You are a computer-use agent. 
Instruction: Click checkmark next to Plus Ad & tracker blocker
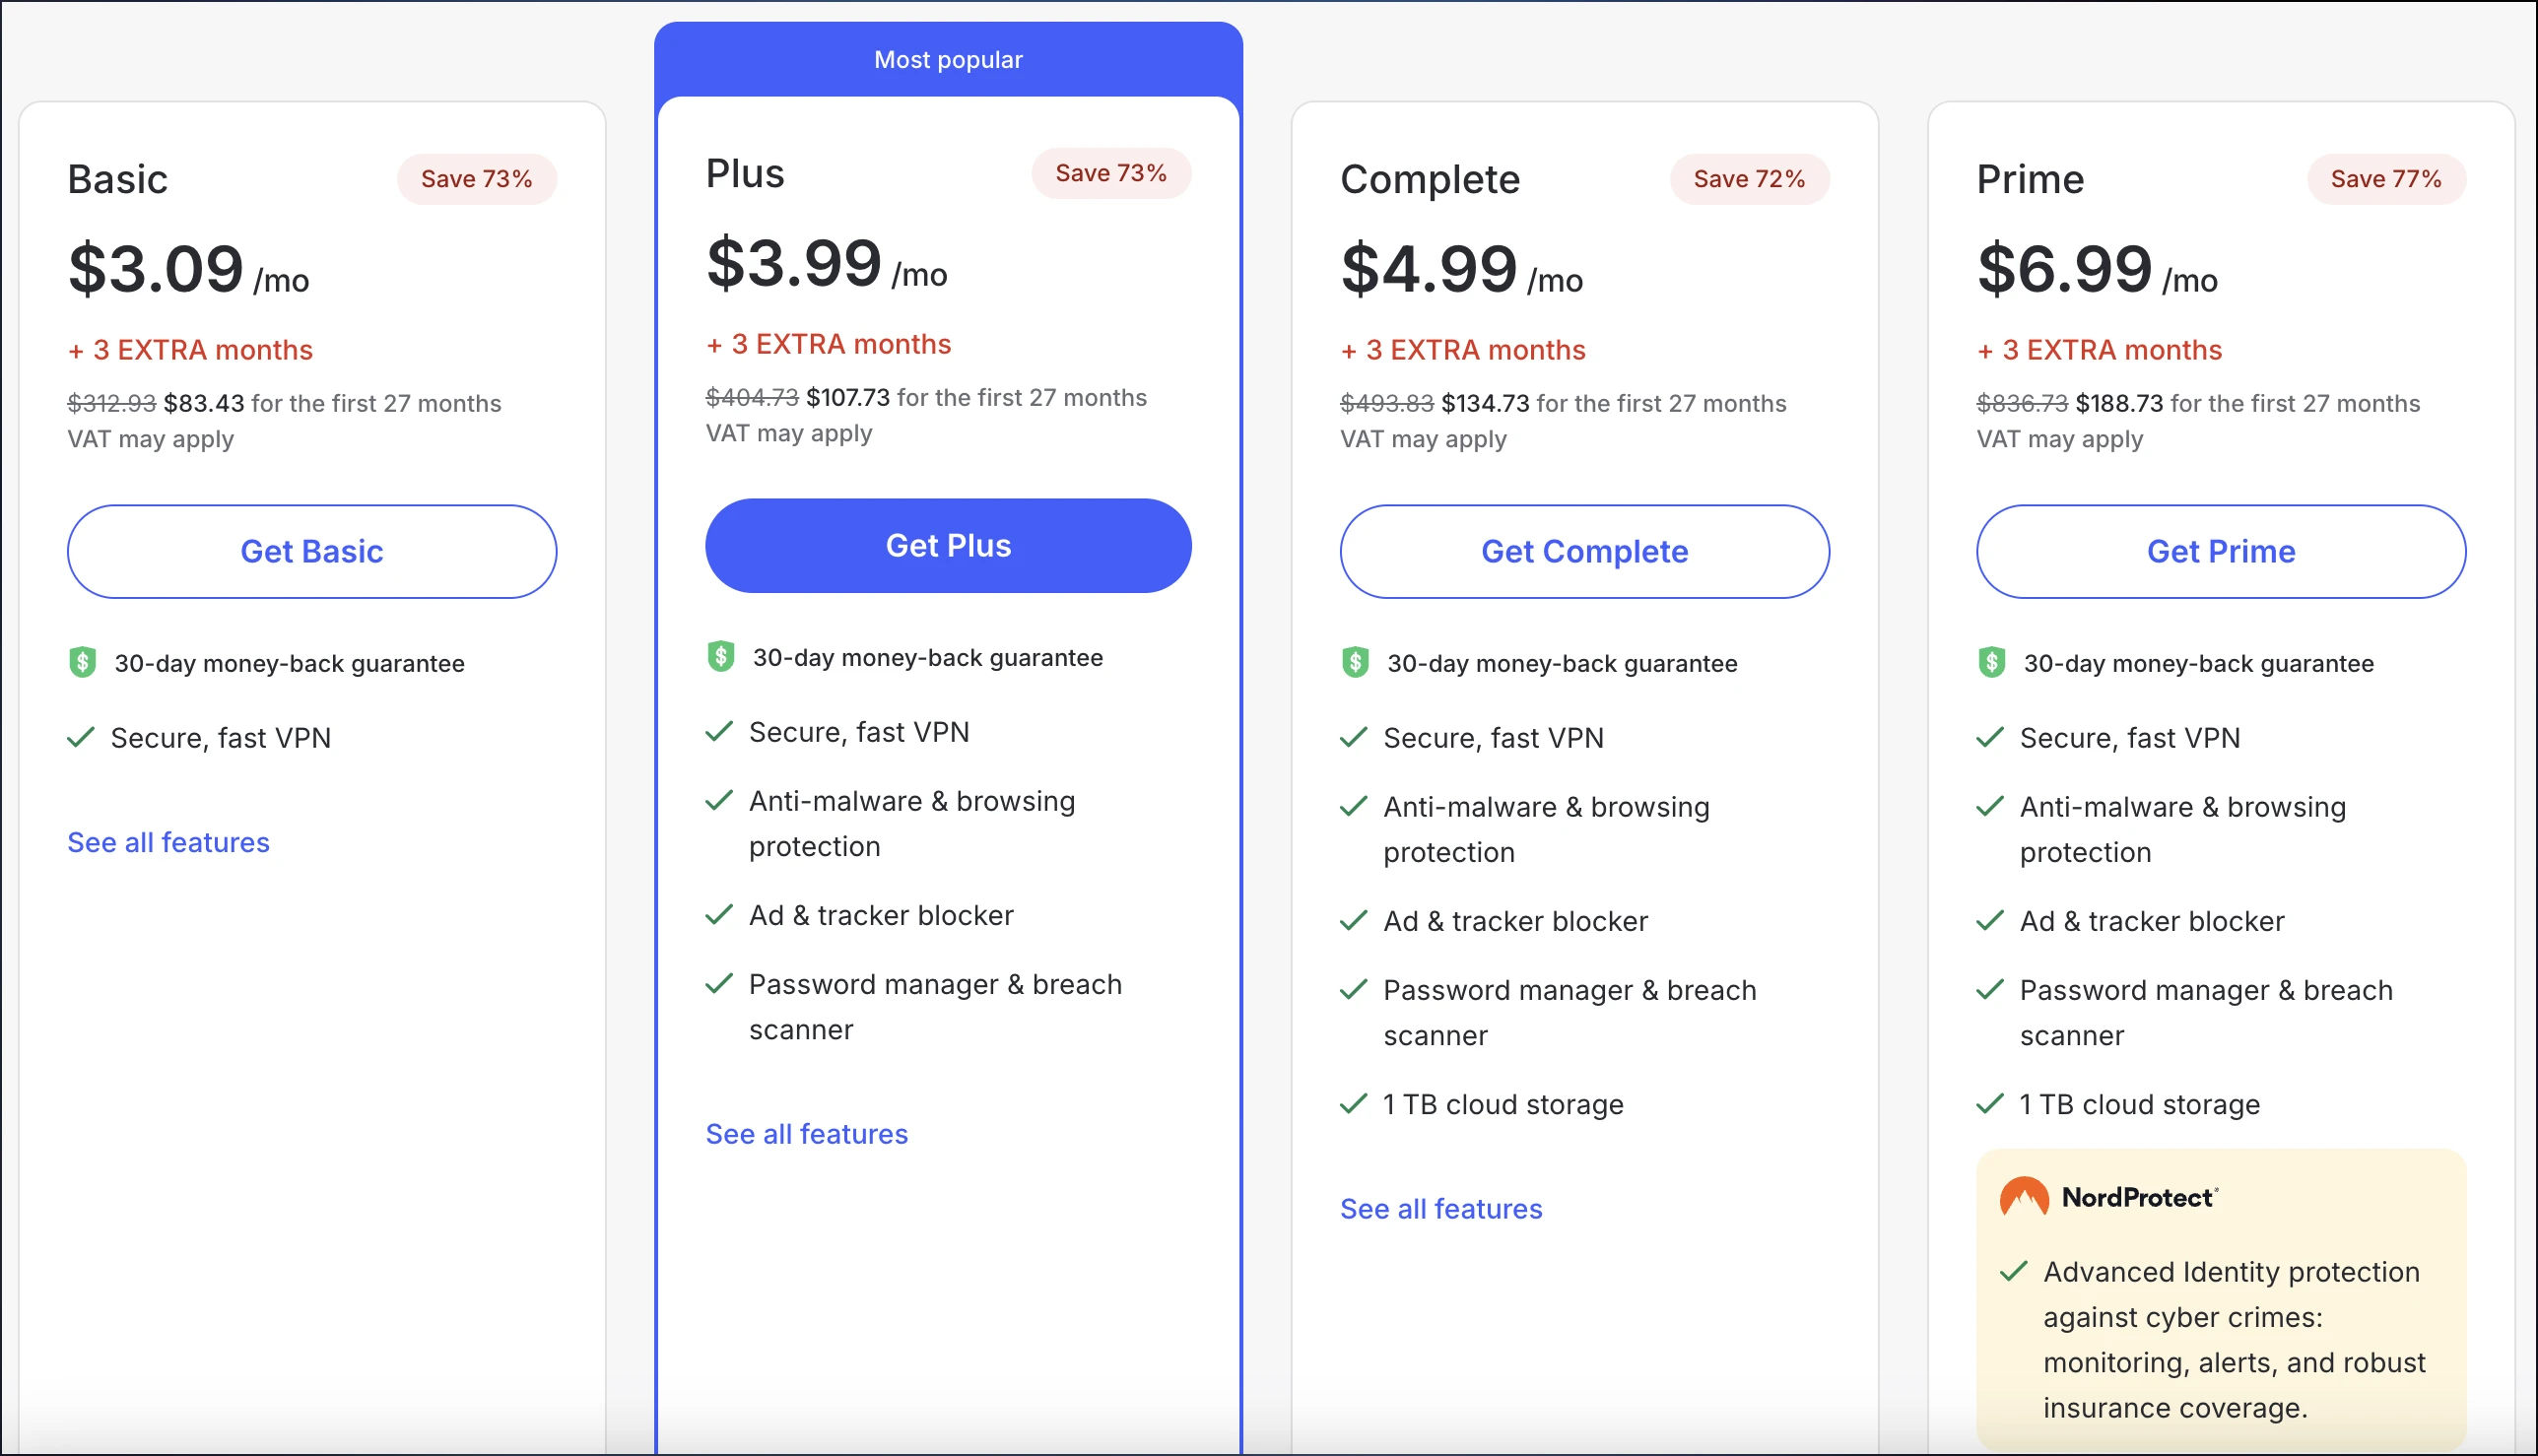pos(719,915)
